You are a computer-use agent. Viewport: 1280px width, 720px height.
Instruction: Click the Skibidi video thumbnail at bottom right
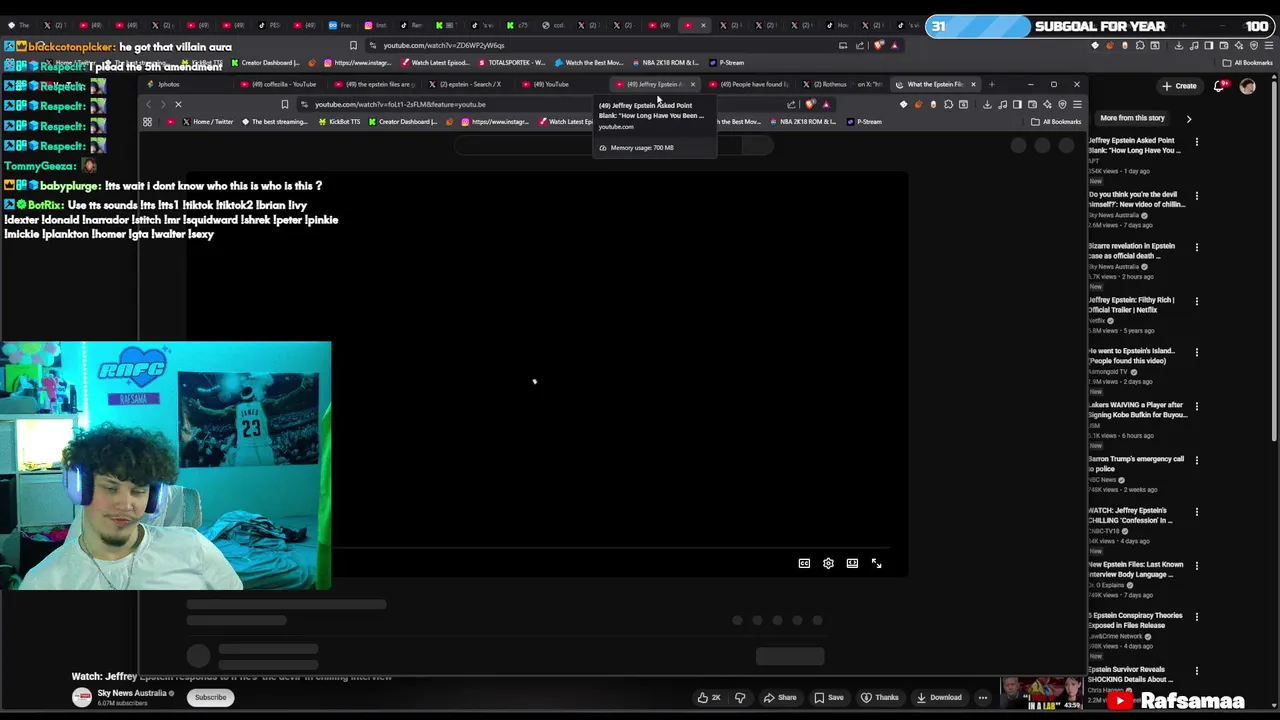click(x=1041, y=692)
